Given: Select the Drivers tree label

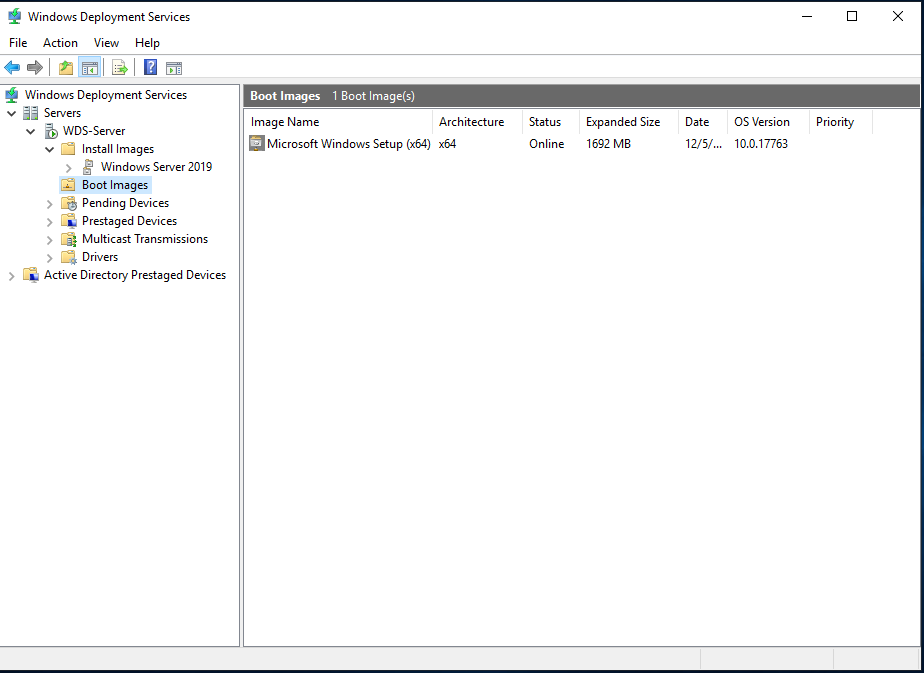Looking at the screenshot, I should pos(100,257).
